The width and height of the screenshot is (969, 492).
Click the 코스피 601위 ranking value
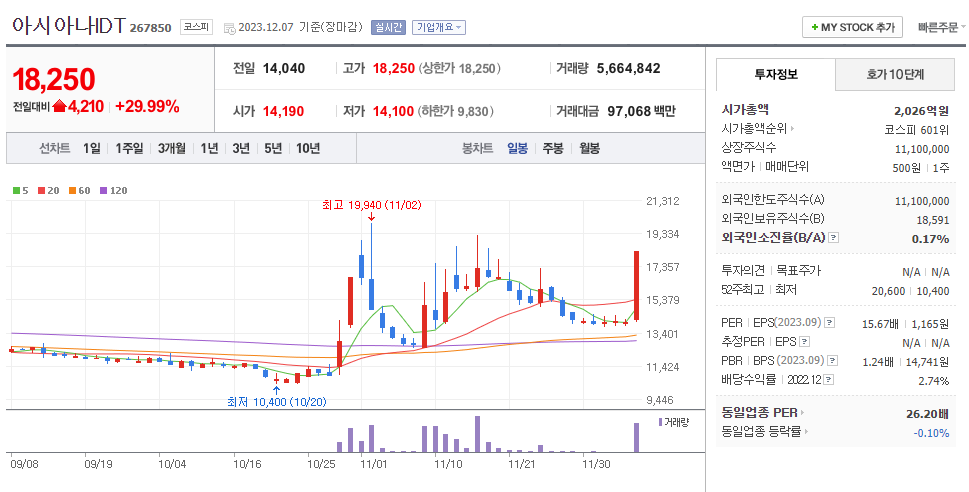pyautogui.click(x=917, y=130)
